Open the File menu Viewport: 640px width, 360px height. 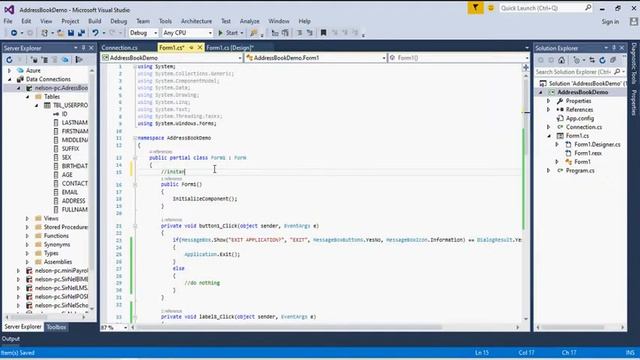coord(8,21)
